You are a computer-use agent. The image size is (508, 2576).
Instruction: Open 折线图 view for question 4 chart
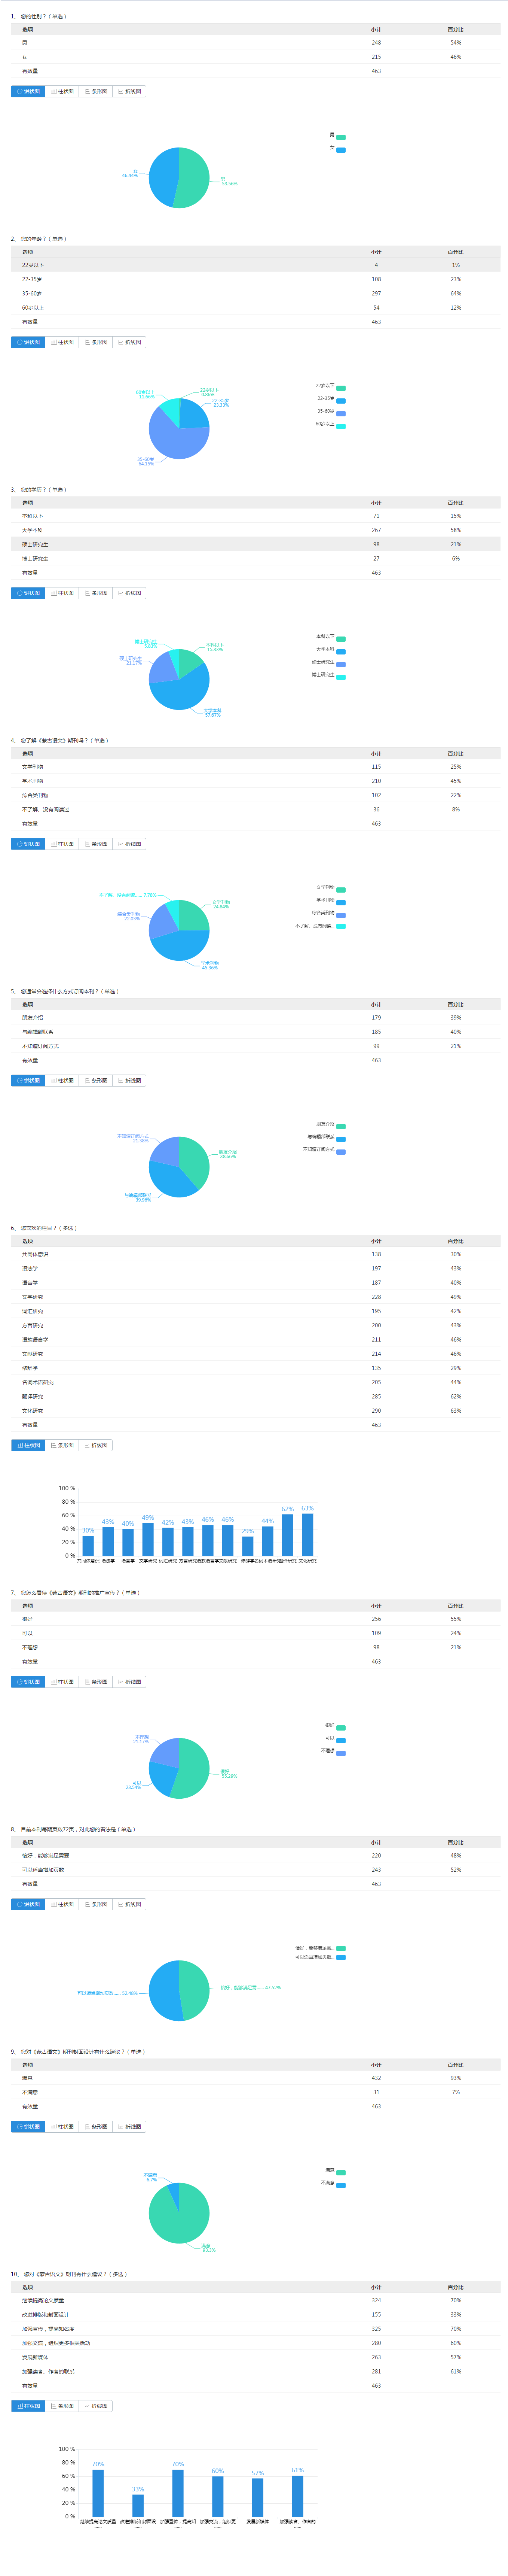click(x=130, y=844)
